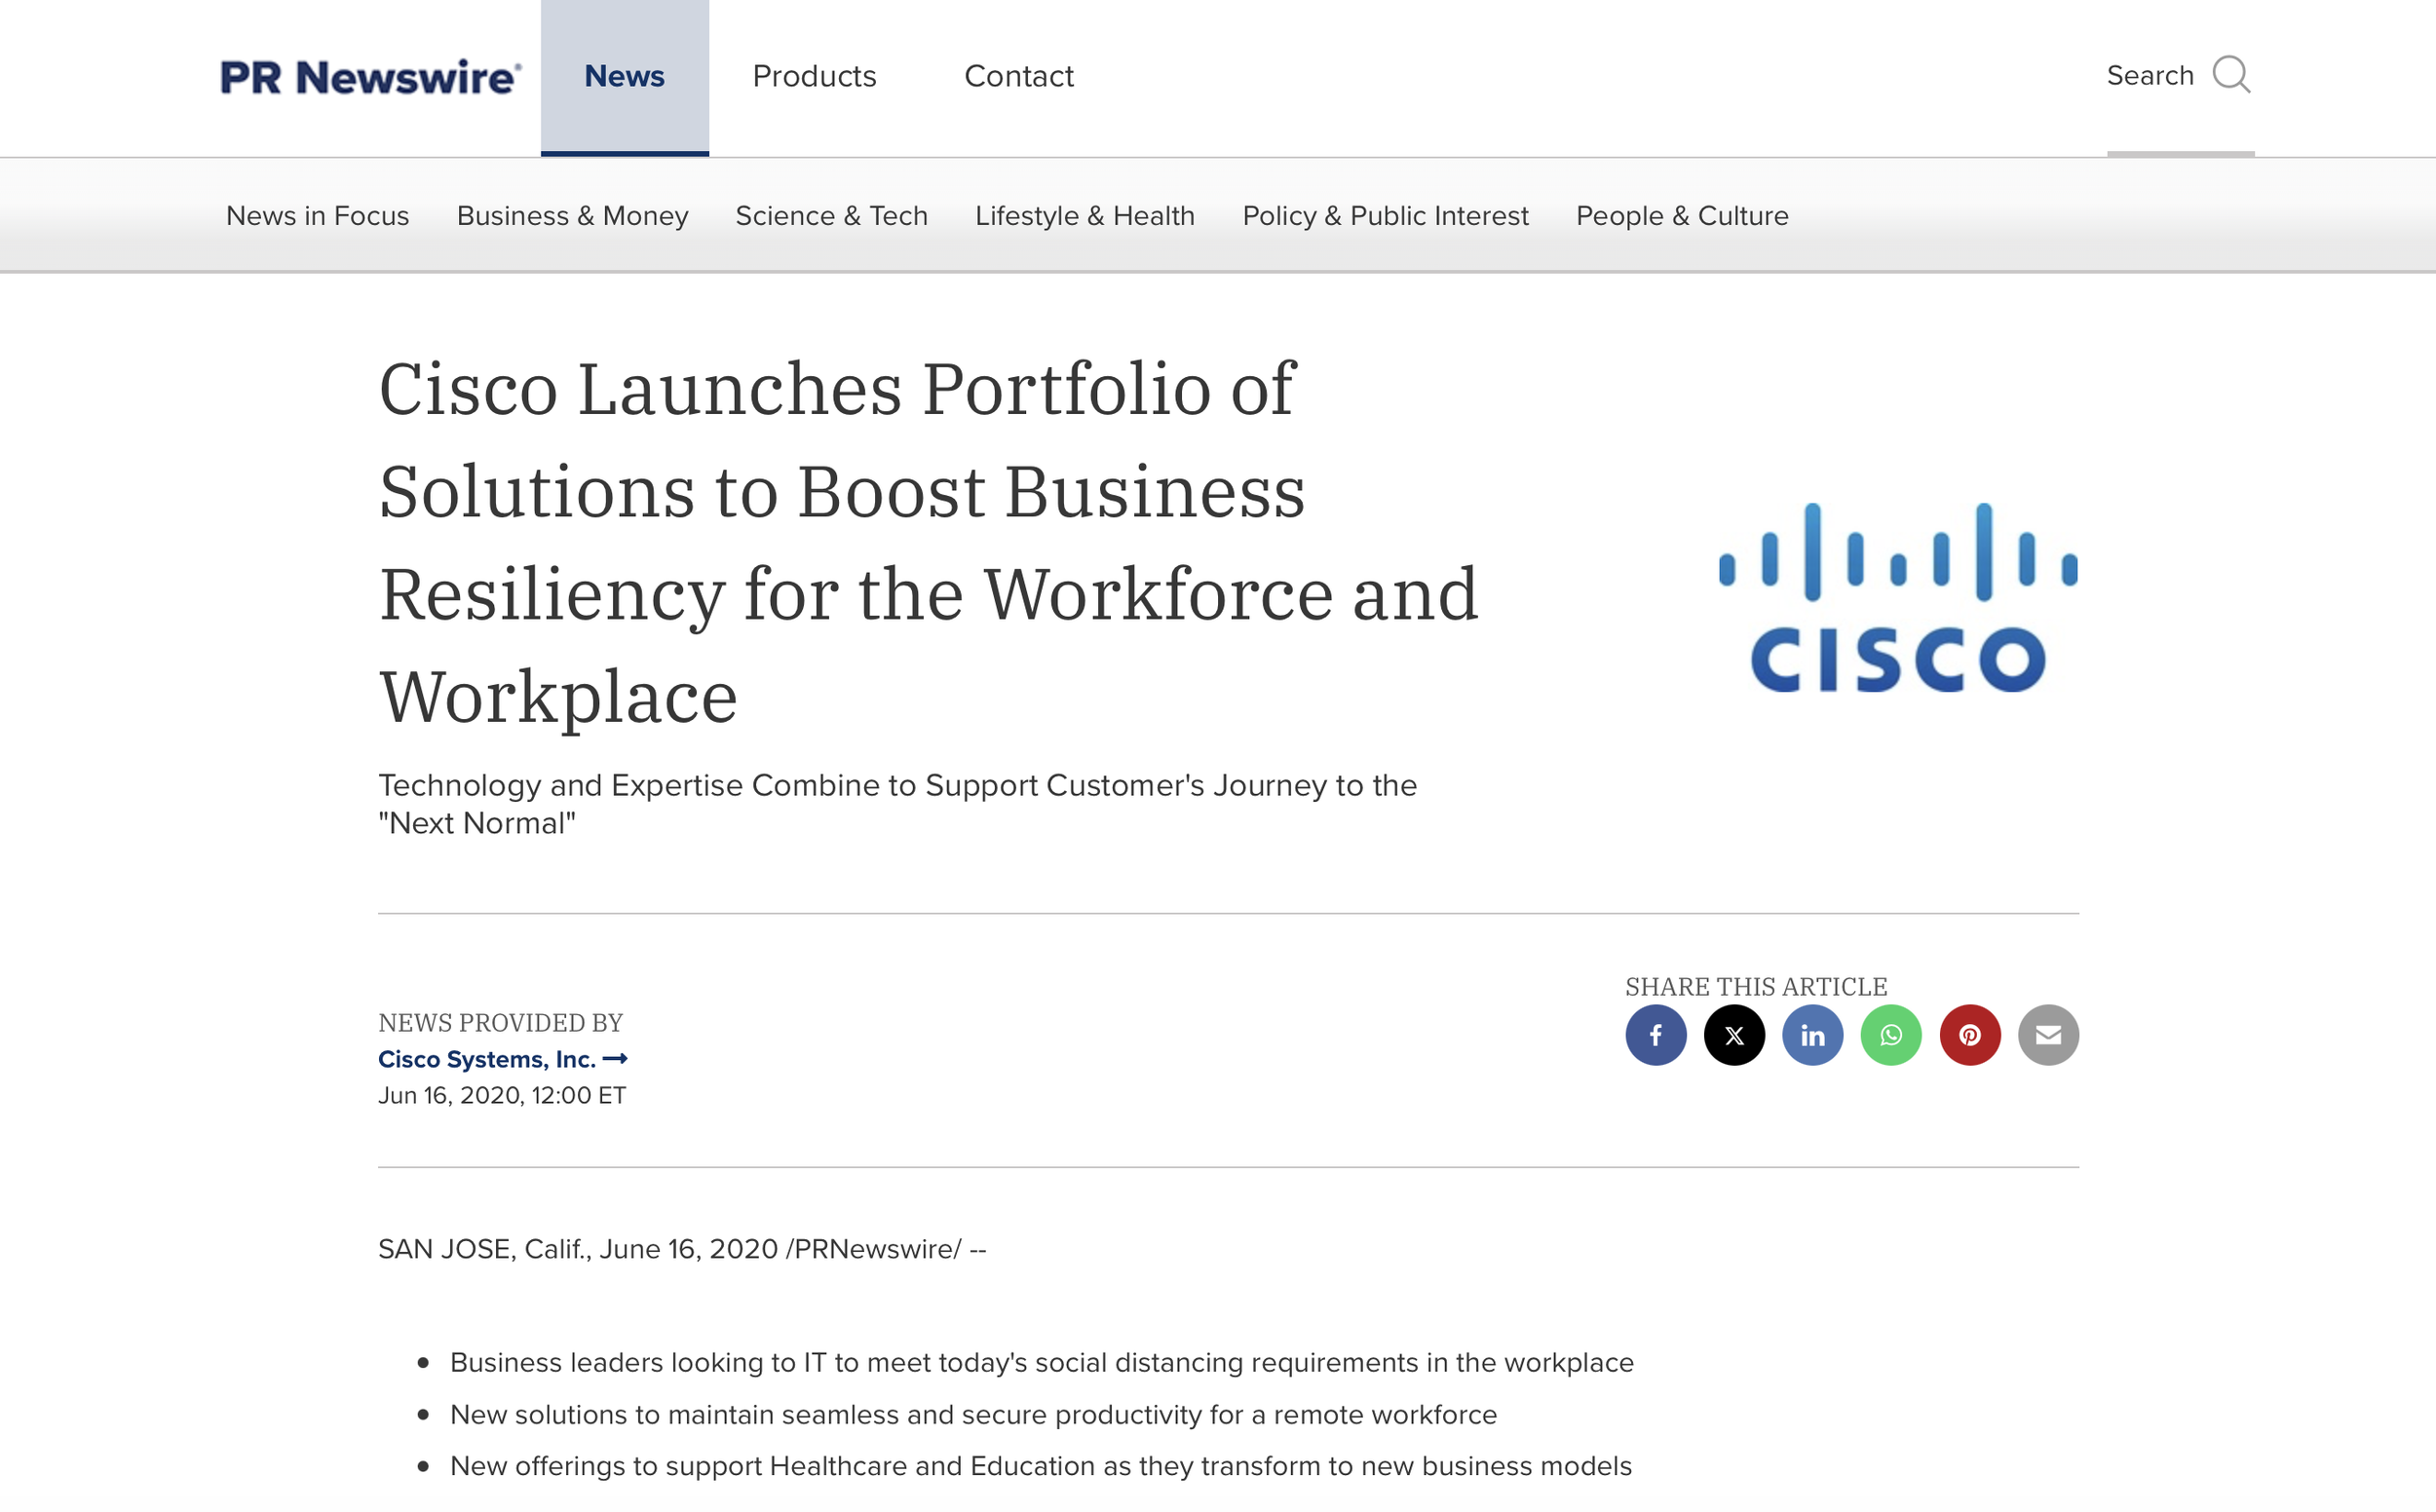Share the article on X (Twitter)

click(x=1734, y=1035)
